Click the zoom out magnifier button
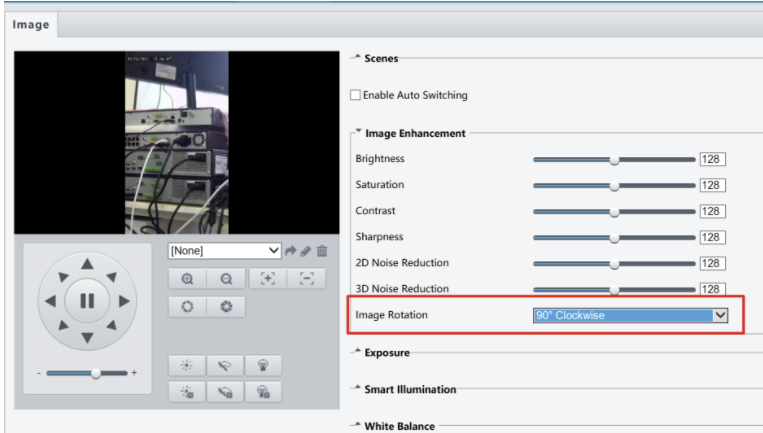 pos(226,279)
